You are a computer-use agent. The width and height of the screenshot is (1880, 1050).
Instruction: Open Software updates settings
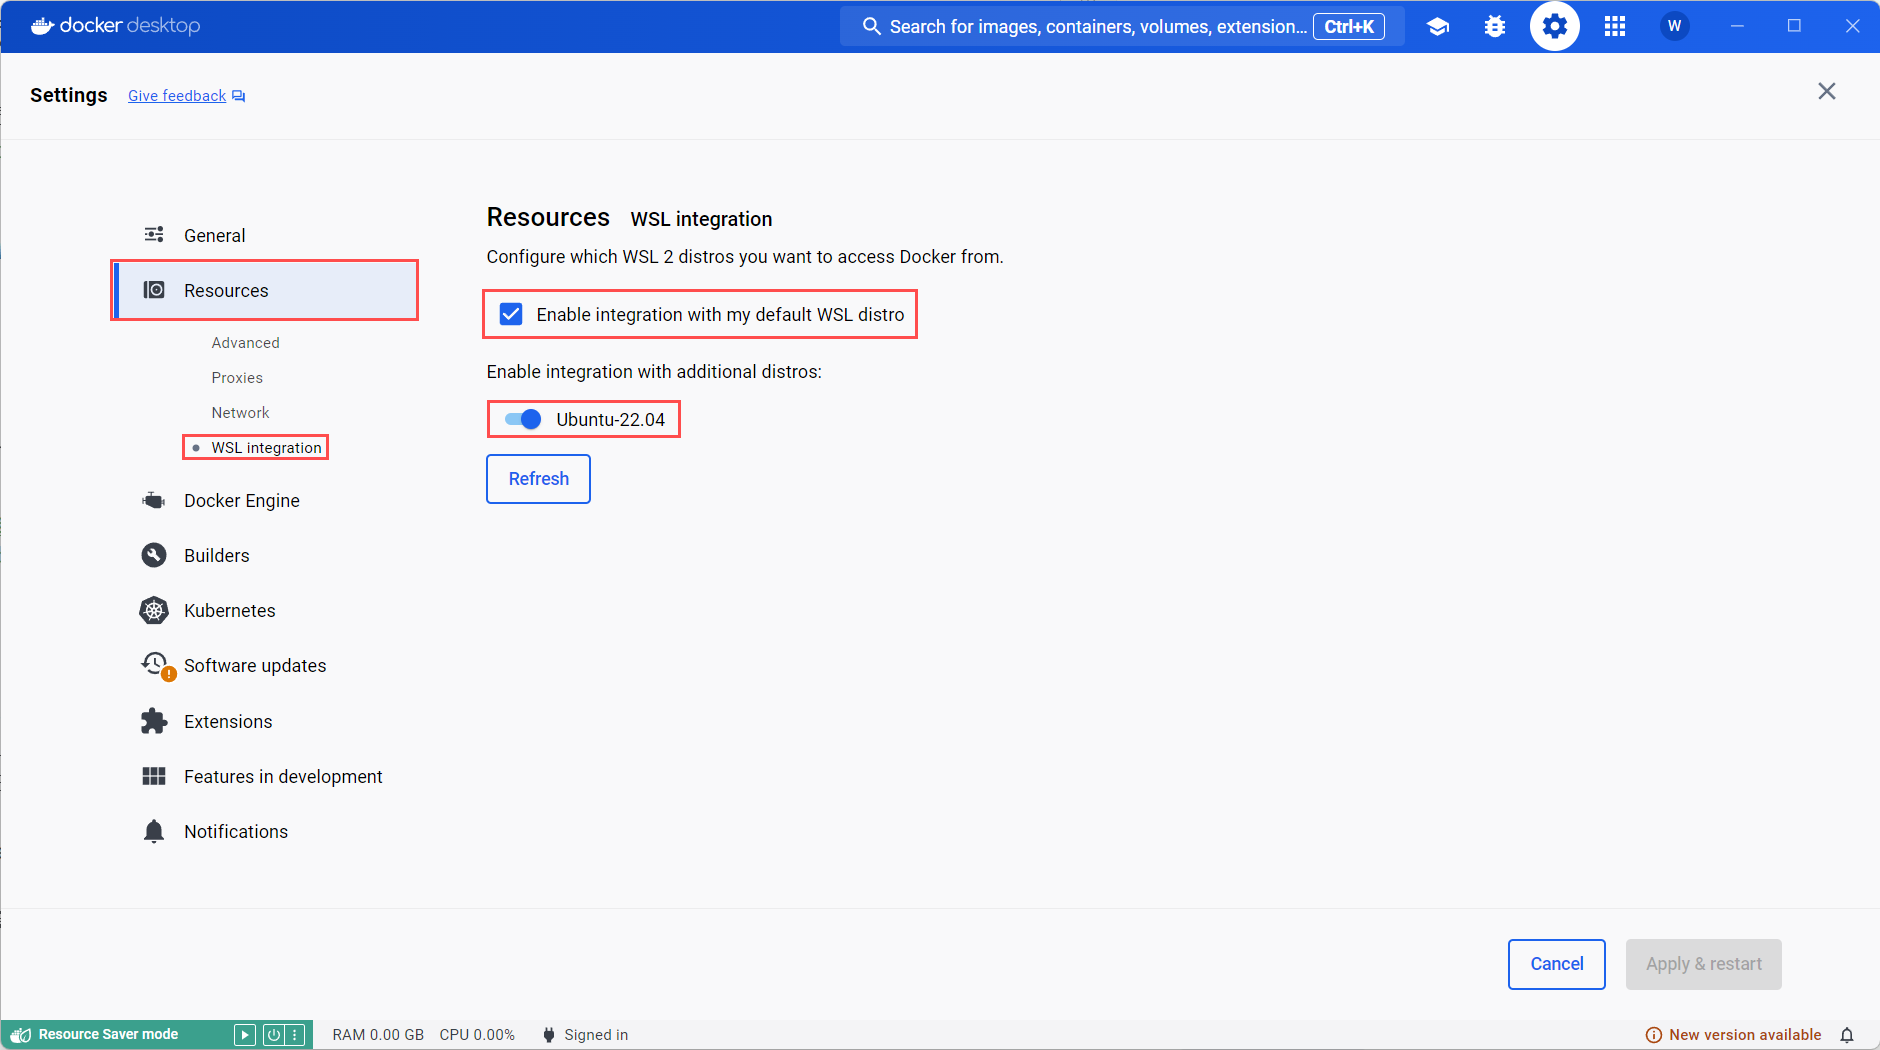[x=264, y=665]
